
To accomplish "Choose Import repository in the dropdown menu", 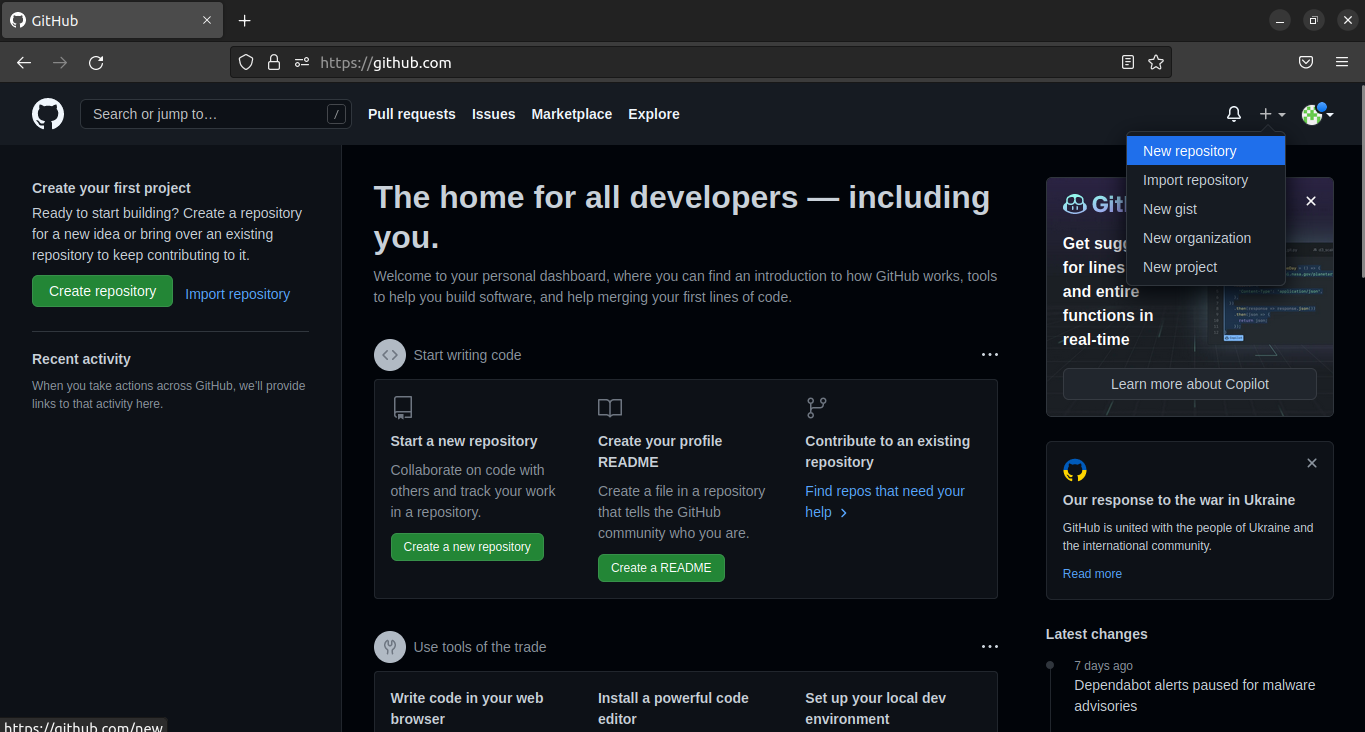I will coord(1206,180).
